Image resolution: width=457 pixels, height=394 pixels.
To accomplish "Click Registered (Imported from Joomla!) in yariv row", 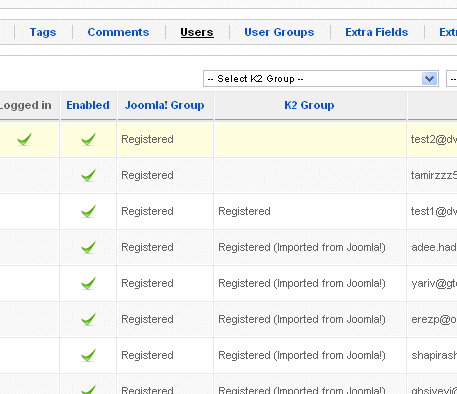I will click(x=302, y=283).
